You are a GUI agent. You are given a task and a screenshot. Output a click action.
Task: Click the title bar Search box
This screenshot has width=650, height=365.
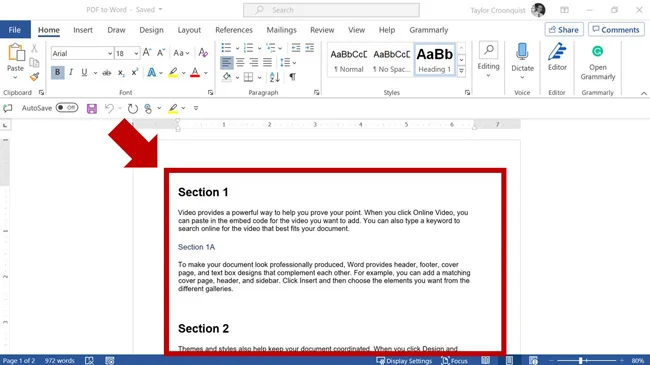[331, 10]
